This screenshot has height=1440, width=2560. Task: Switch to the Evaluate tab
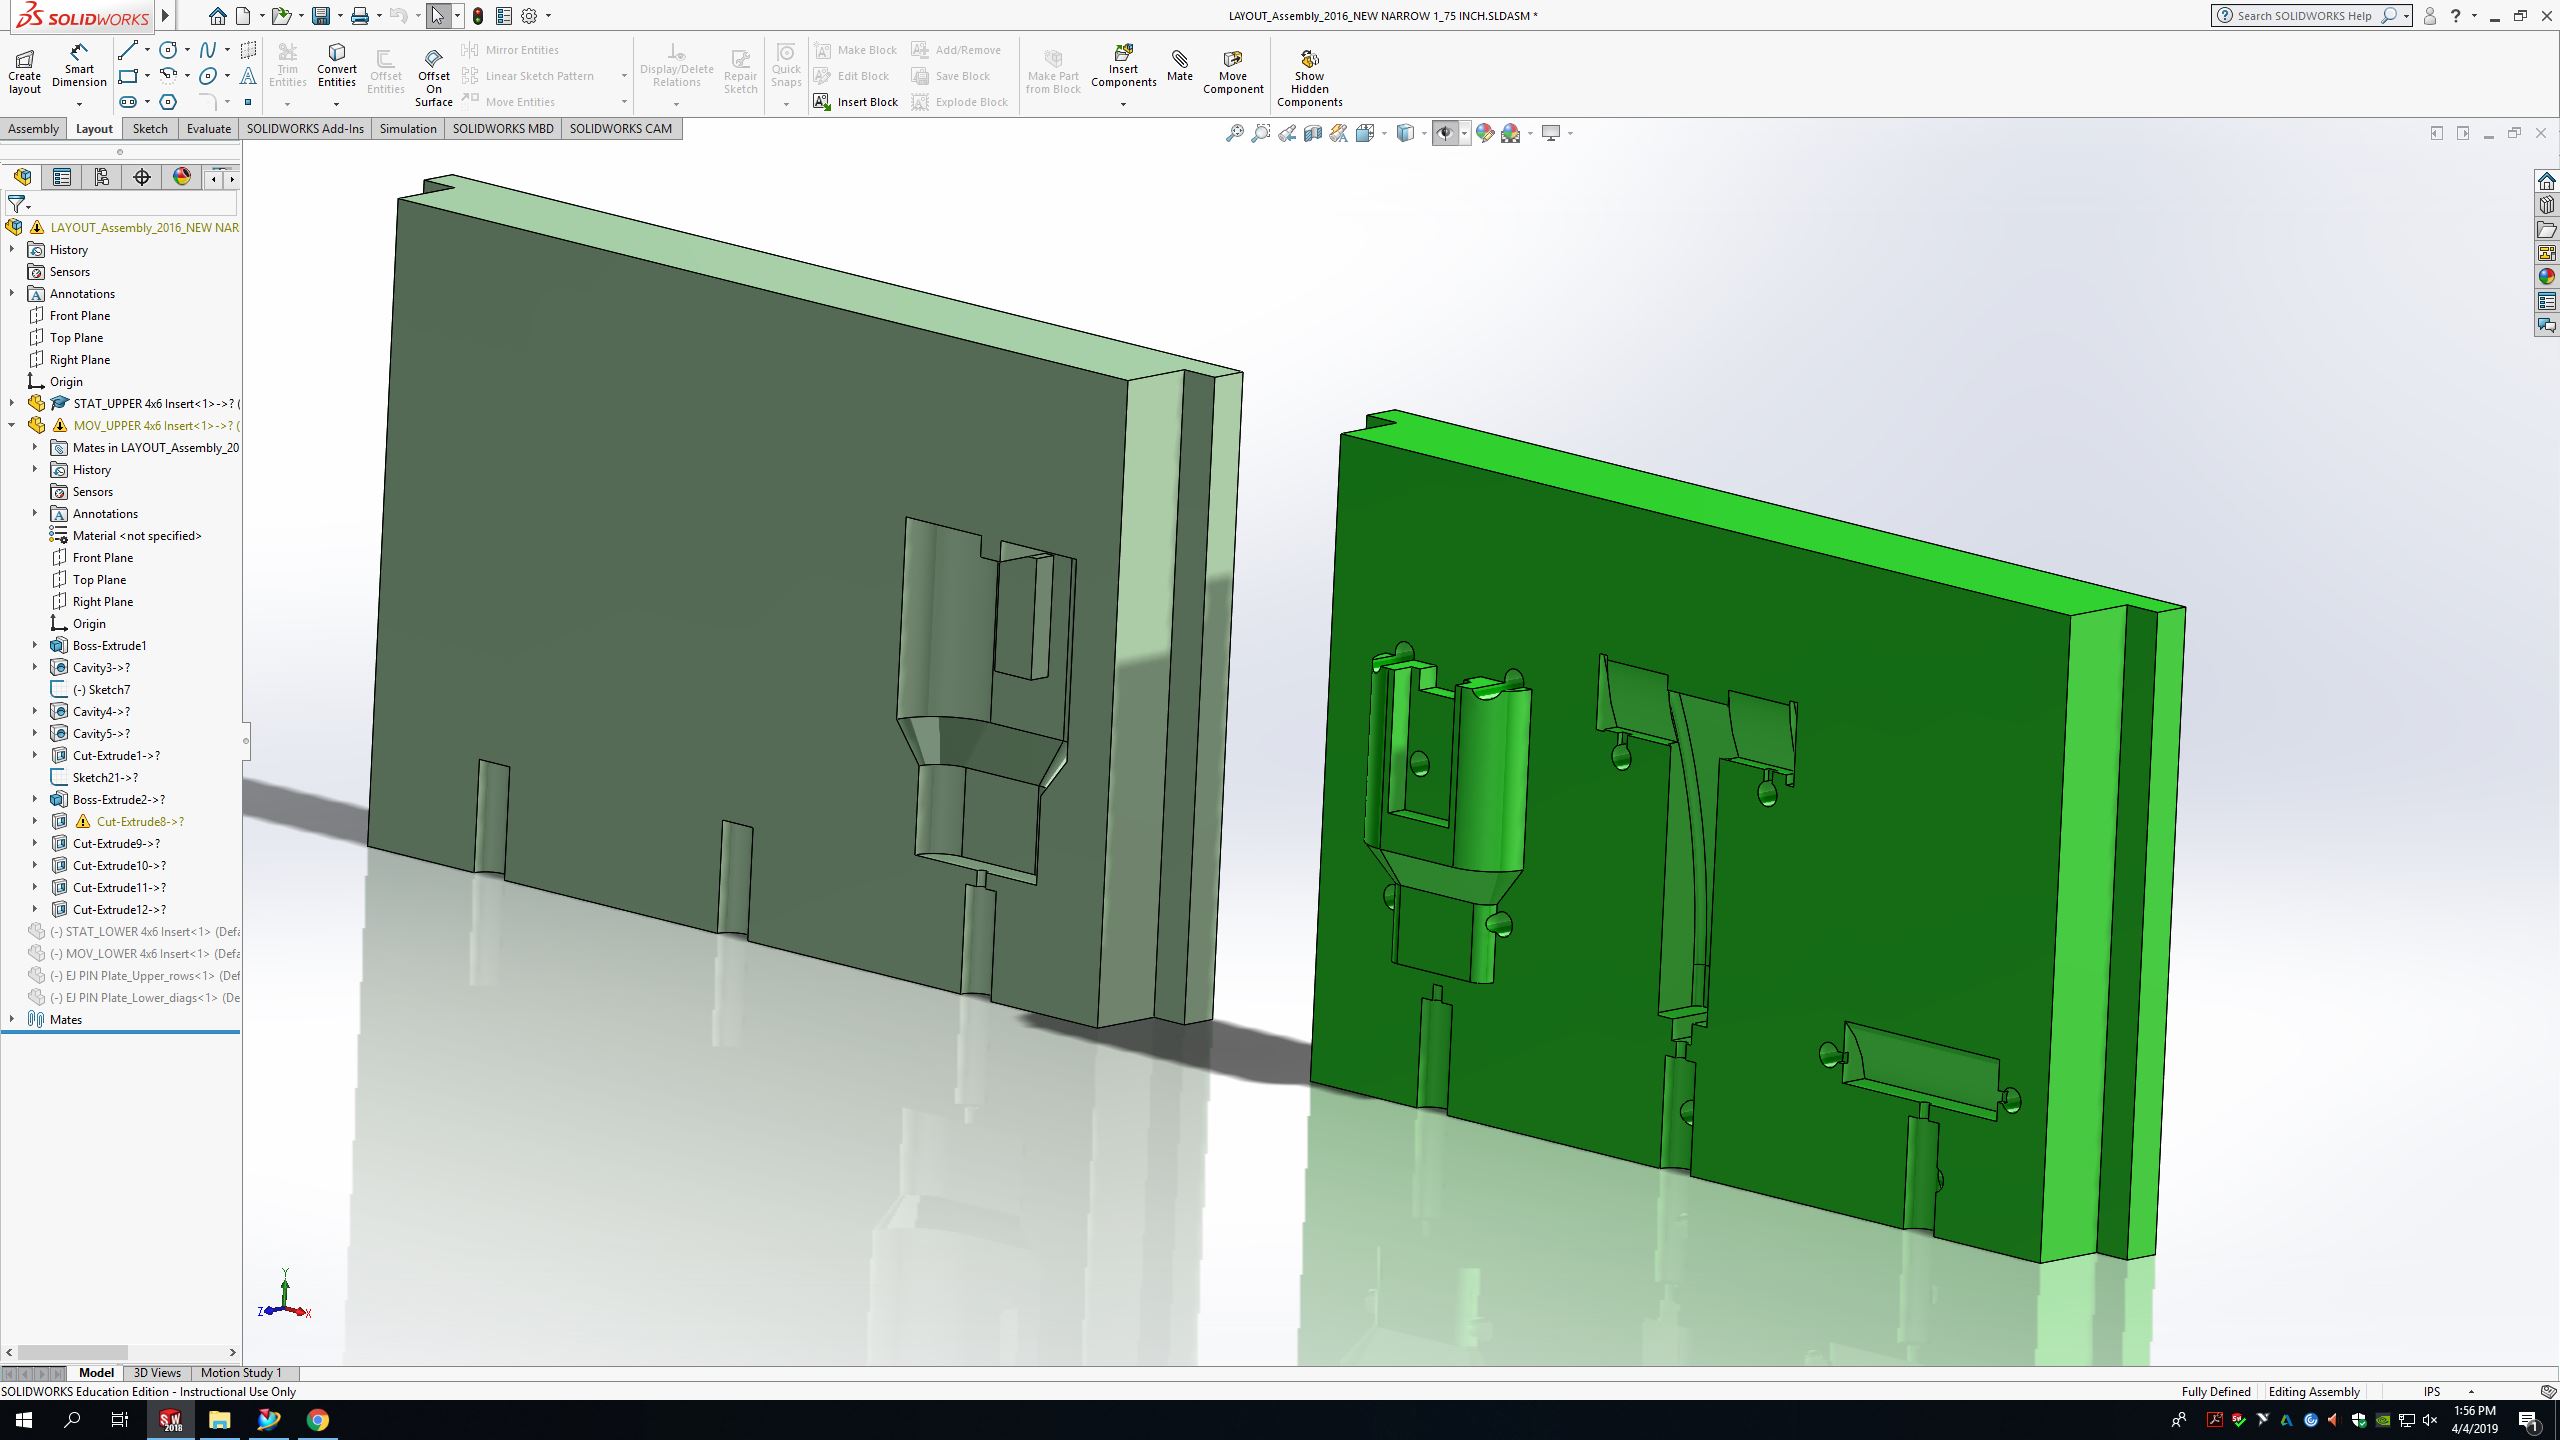pos(209,128)
